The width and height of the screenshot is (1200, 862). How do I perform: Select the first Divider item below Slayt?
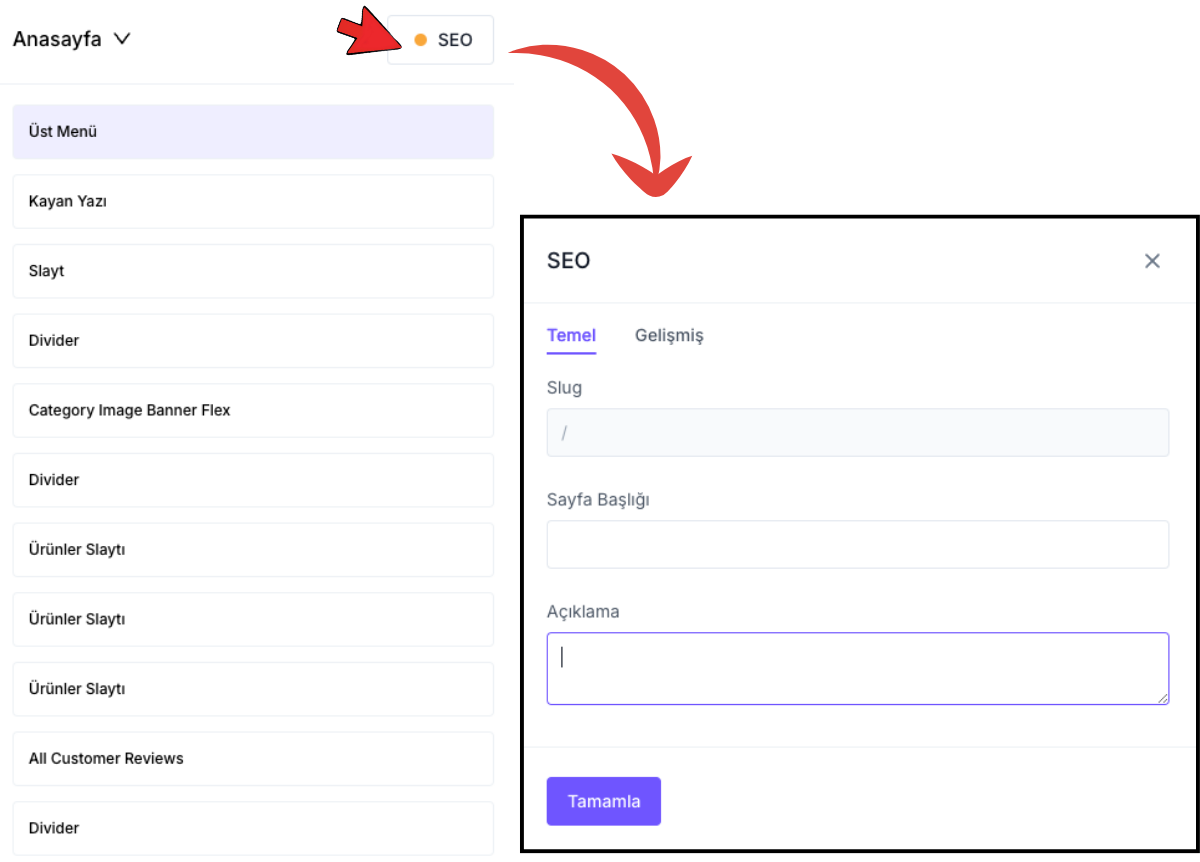253,341
